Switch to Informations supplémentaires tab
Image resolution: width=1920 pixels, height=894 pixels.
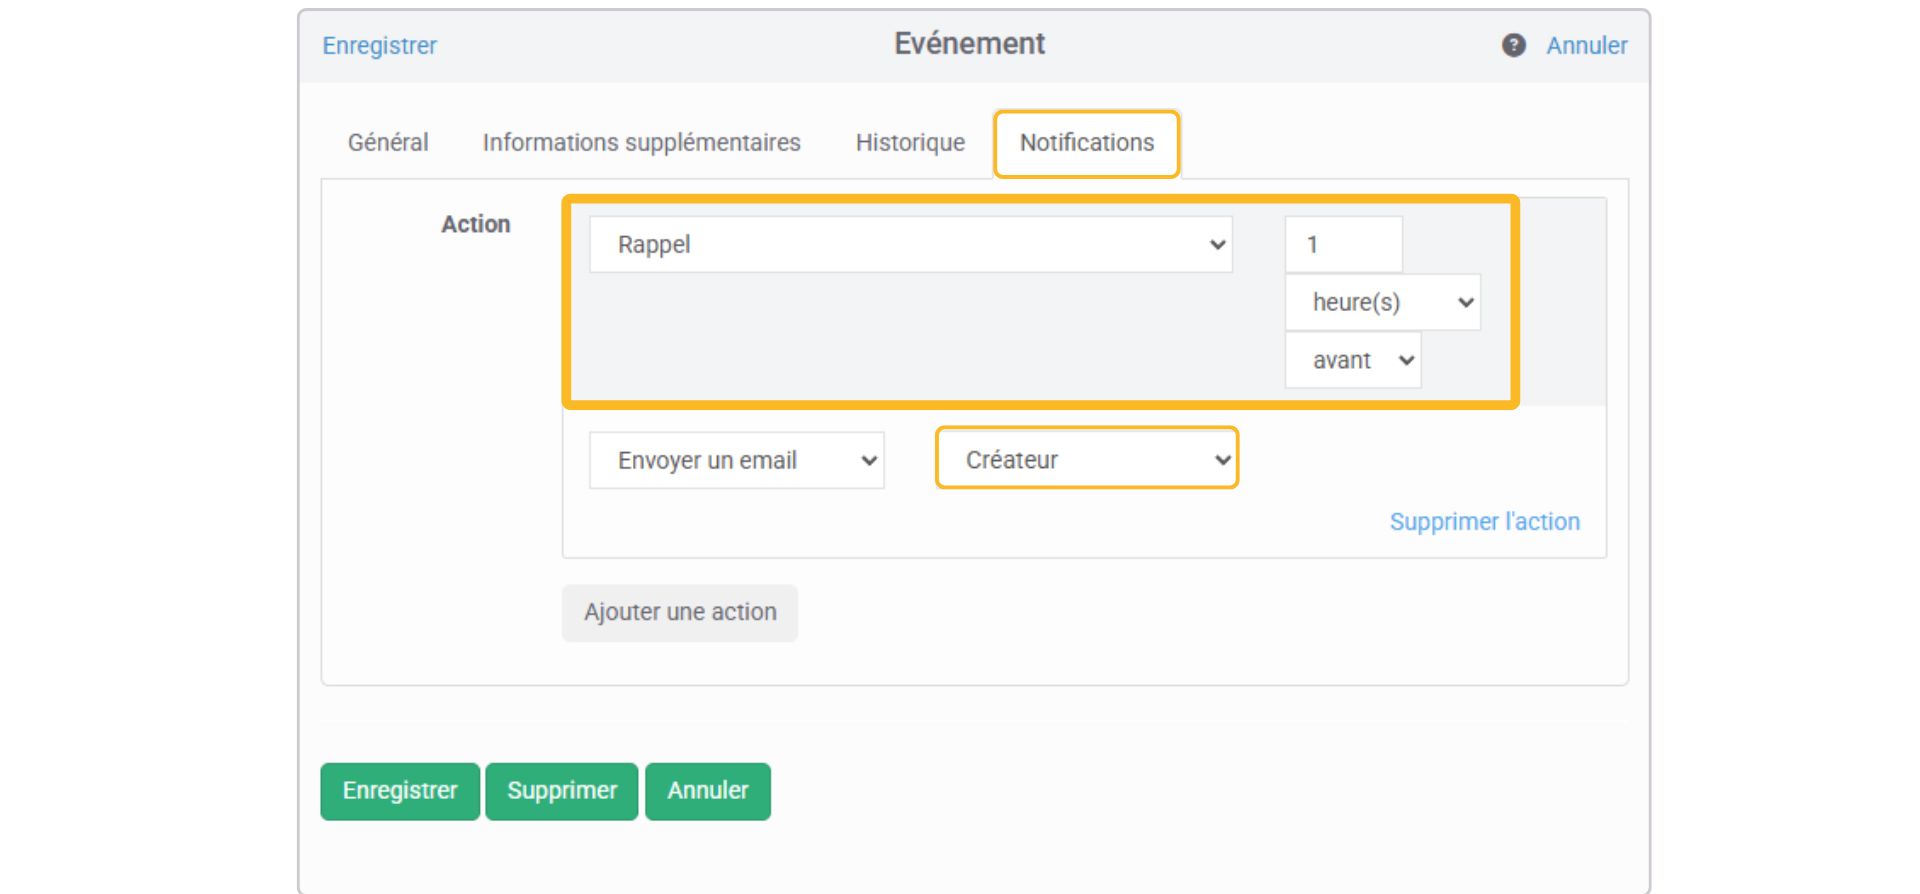coord(641,143)
